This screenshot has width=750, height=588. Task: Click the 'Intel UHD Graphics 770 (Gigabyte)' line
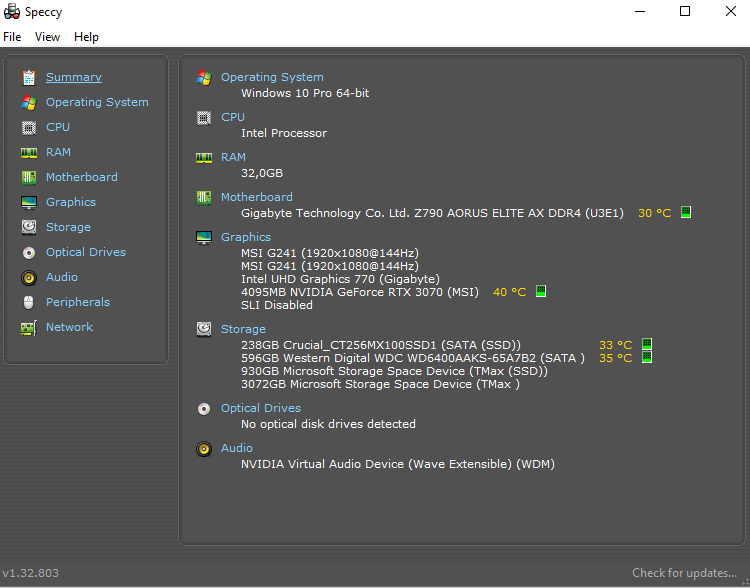341,279
